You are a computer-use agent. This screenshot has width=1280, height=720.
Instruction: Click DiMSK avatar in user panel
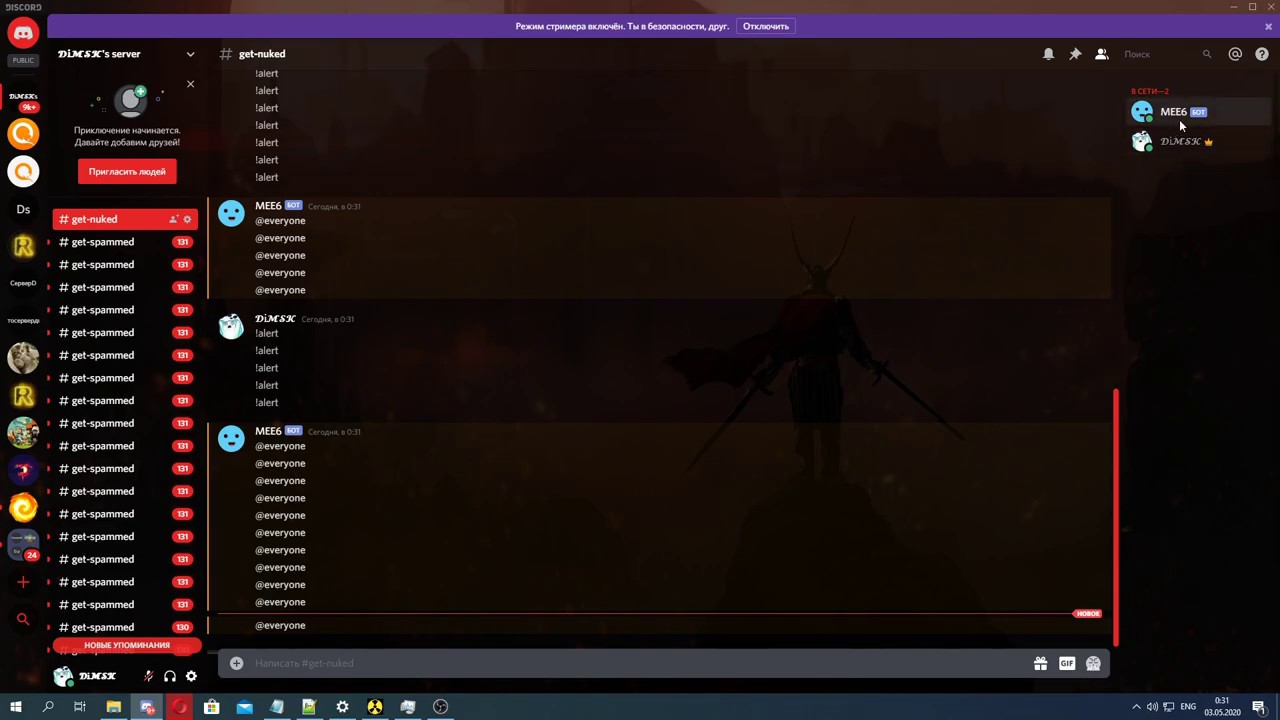(63, 676)
